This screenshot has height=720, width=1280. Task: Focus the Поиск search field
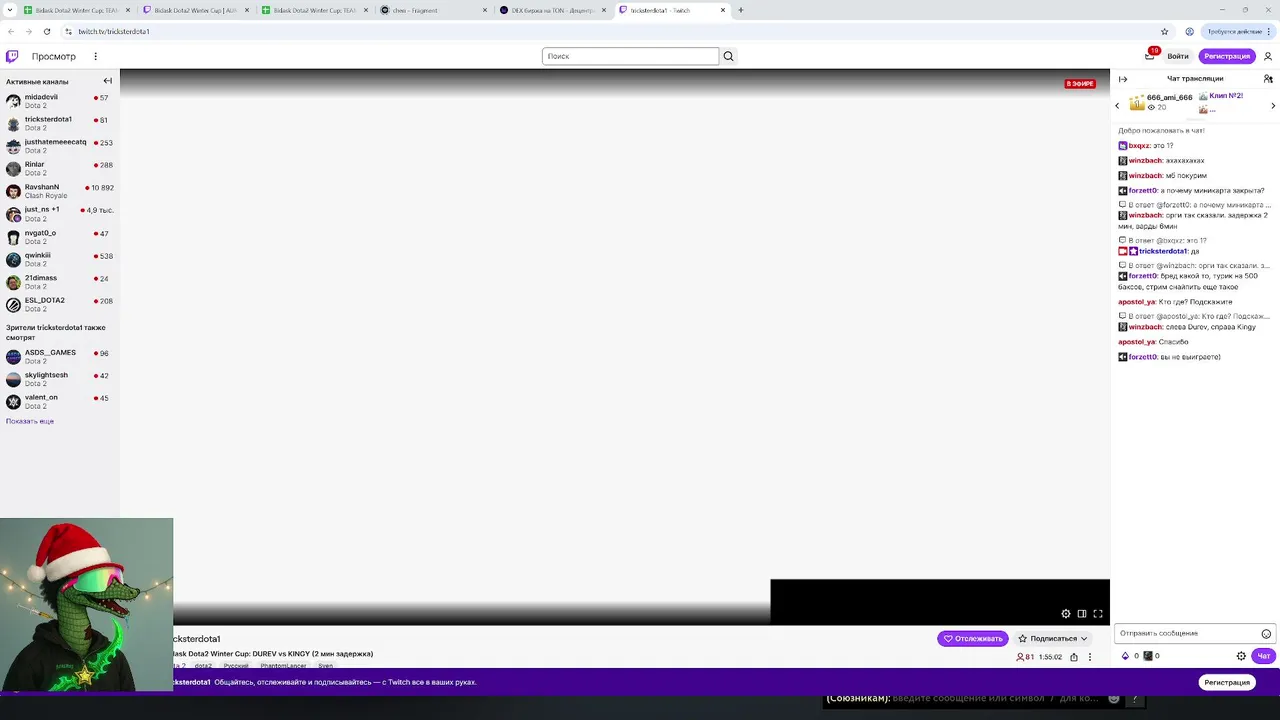[630, 56]
